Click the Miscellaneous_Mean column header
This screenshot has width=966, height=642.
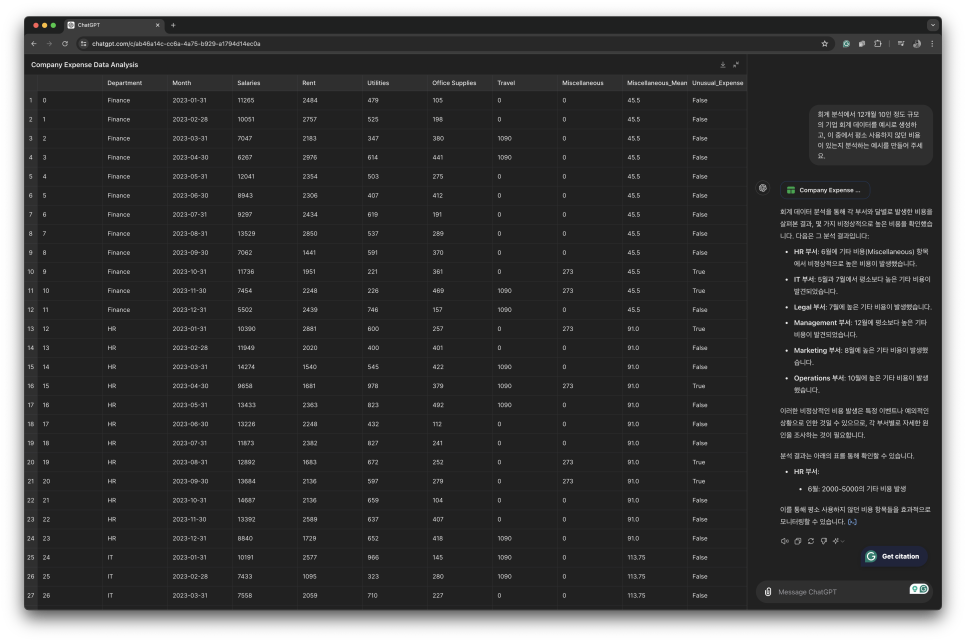coord(657,83)
